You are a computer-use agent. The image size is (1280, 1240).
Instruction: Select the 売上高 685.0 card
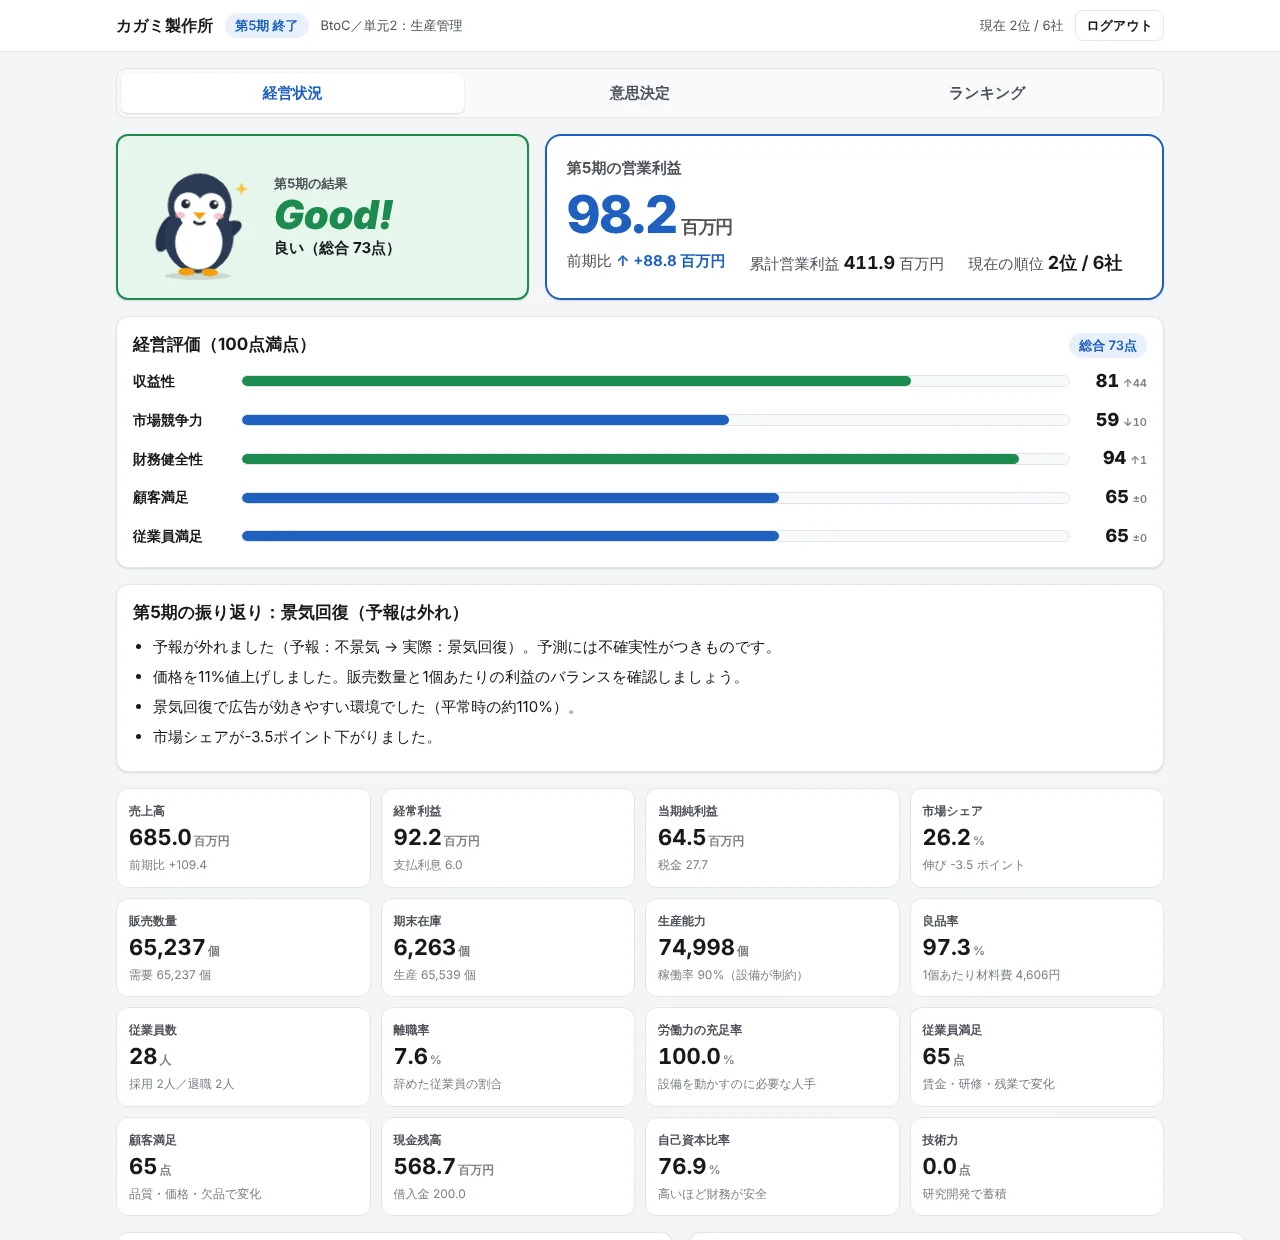coord(243,838)
